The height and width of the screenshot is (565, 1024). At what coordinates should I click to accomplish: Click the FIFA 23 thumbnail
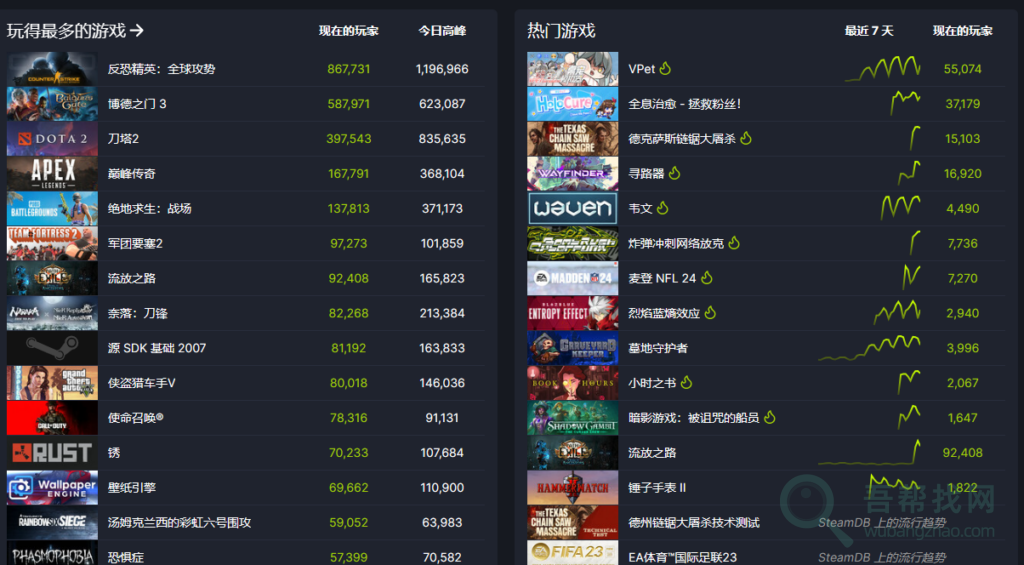pos(573,554)
